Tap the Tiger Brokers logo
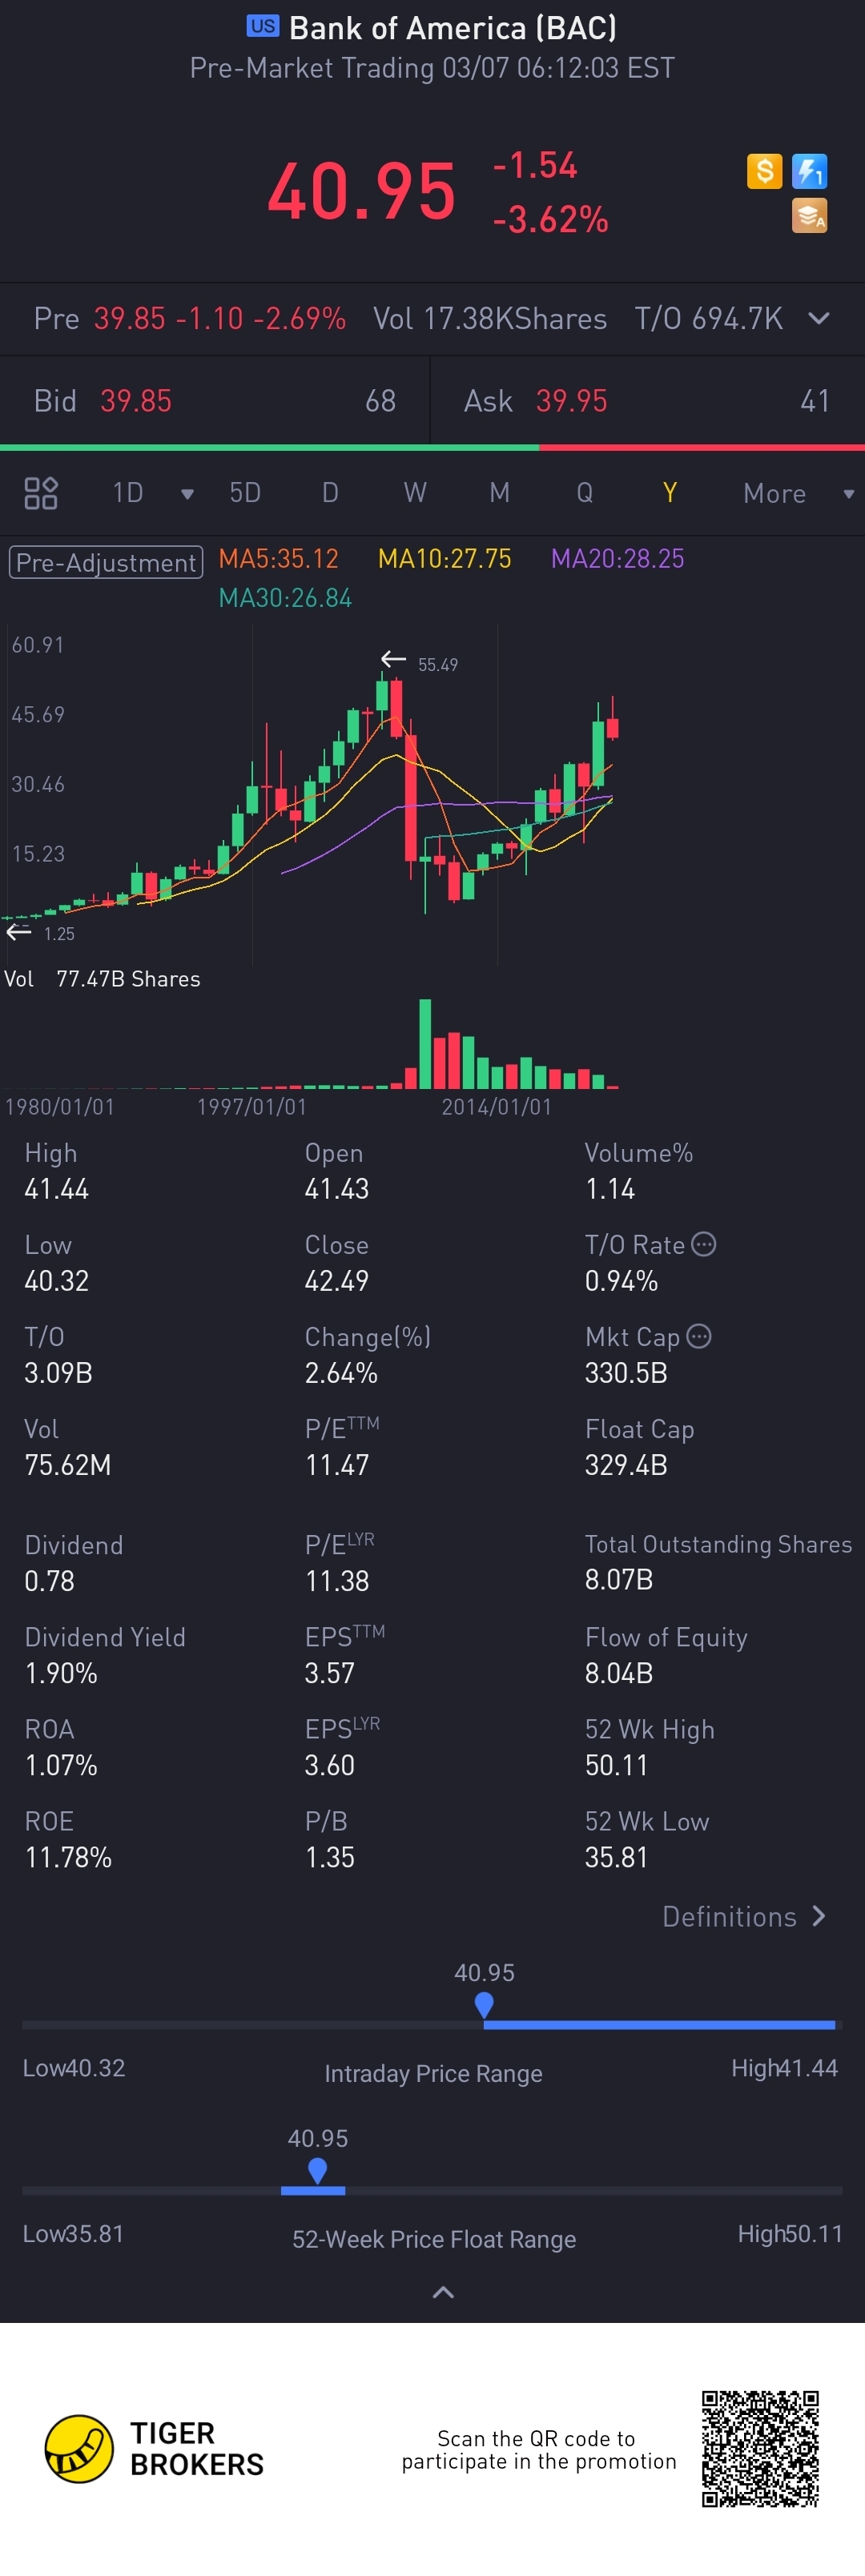Viewport: 865px width, 2576px height. click(79, 2448)
